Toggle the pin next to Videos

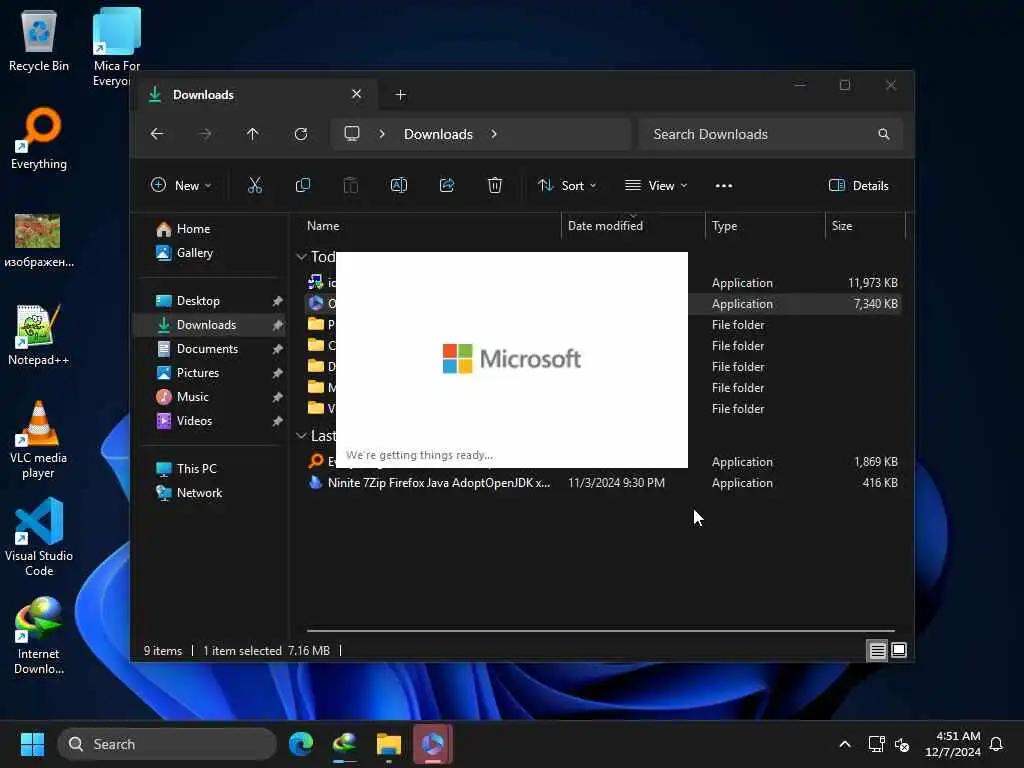click(277, 421)
